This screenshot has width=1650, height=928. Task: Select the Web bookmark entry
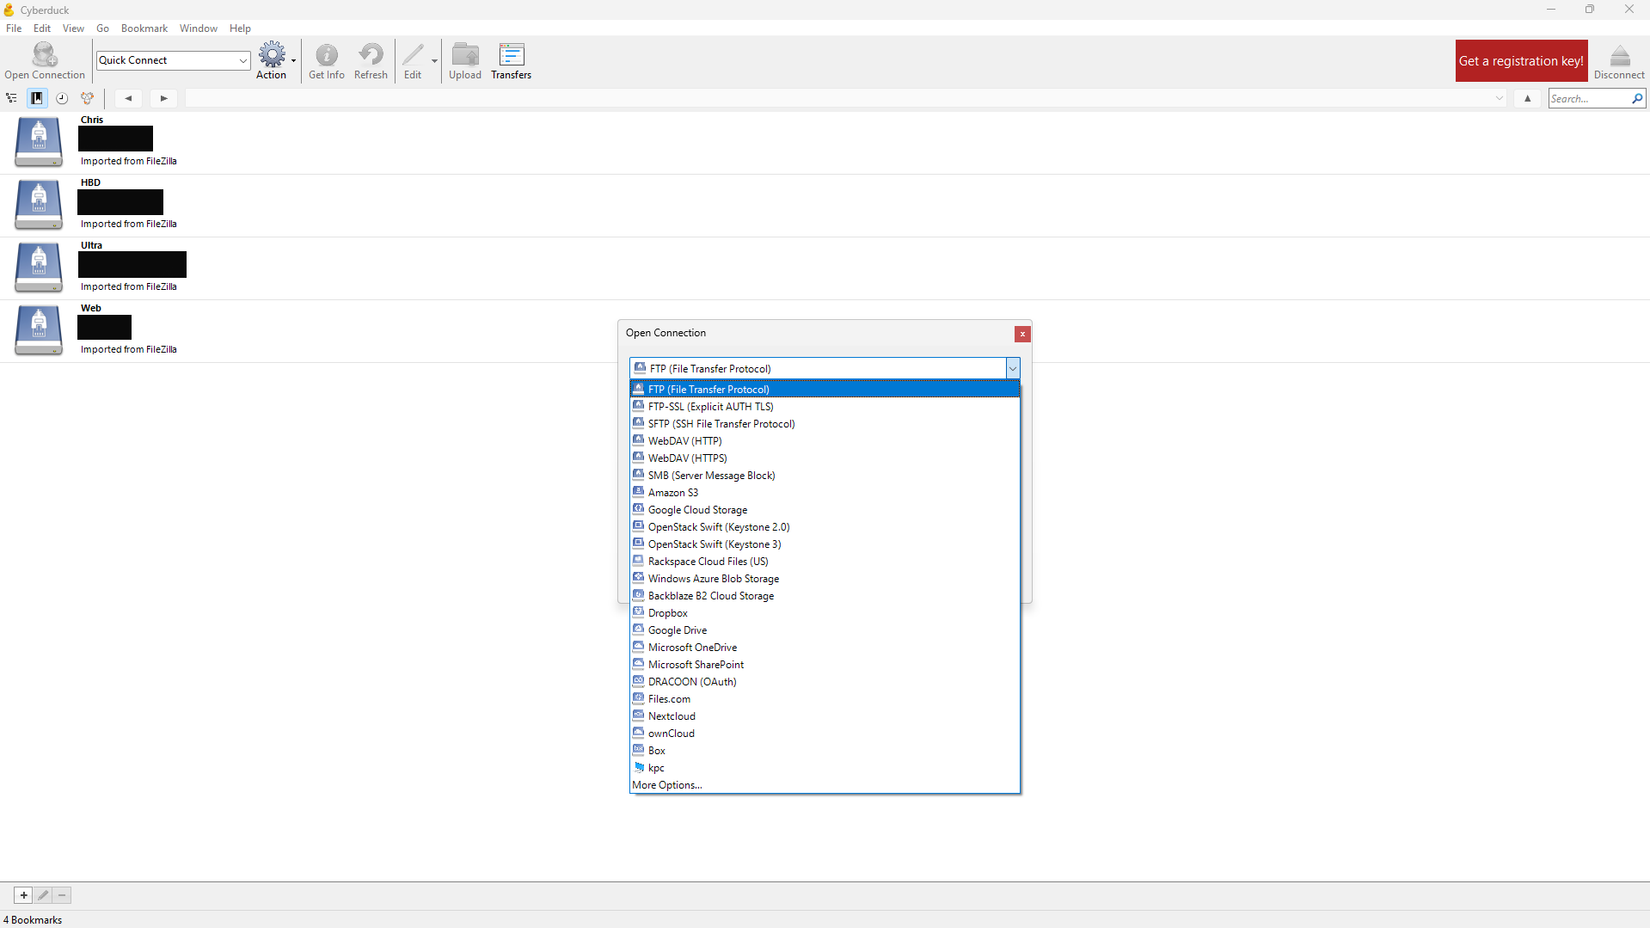click(x=825, y=331)
